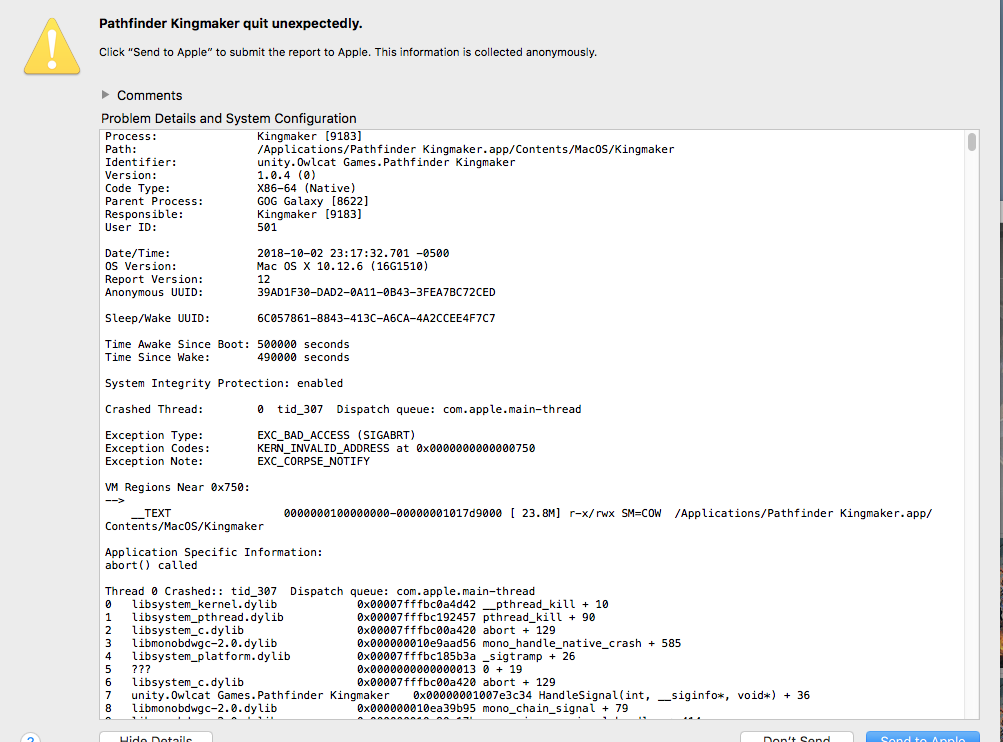The height and width of the screenshot is (742, 1003).
Task: Expand the Comments disclosure triangle
Action: (x=106, y=95)
